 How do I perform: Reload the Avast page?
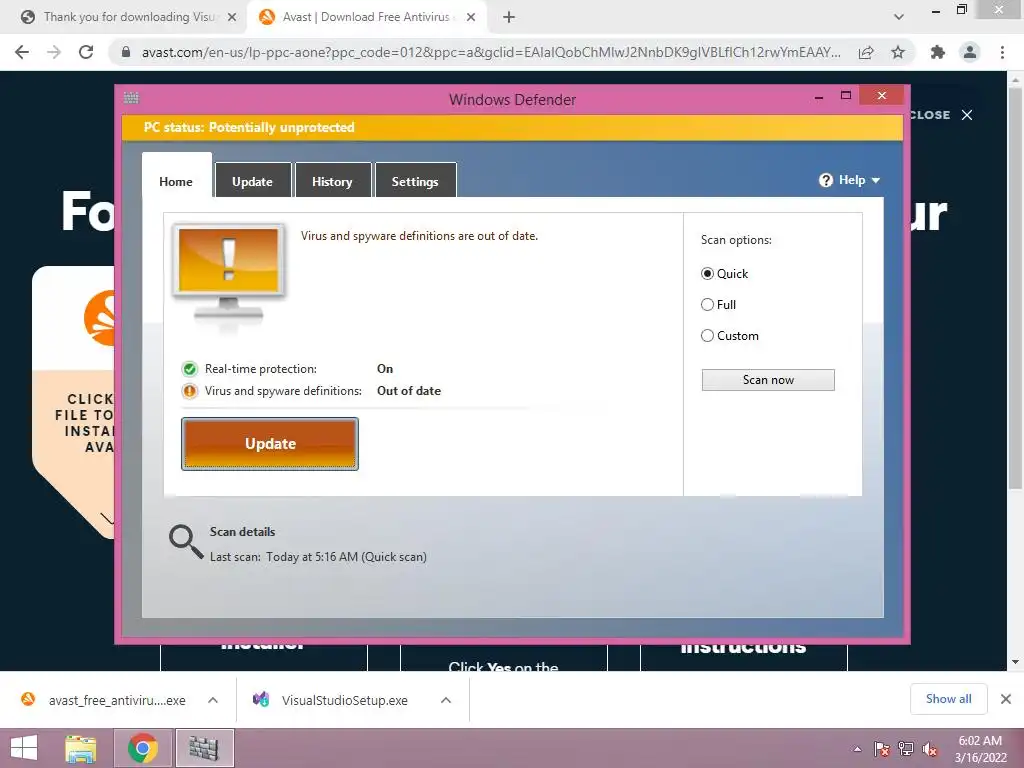[x=86, y=52]
